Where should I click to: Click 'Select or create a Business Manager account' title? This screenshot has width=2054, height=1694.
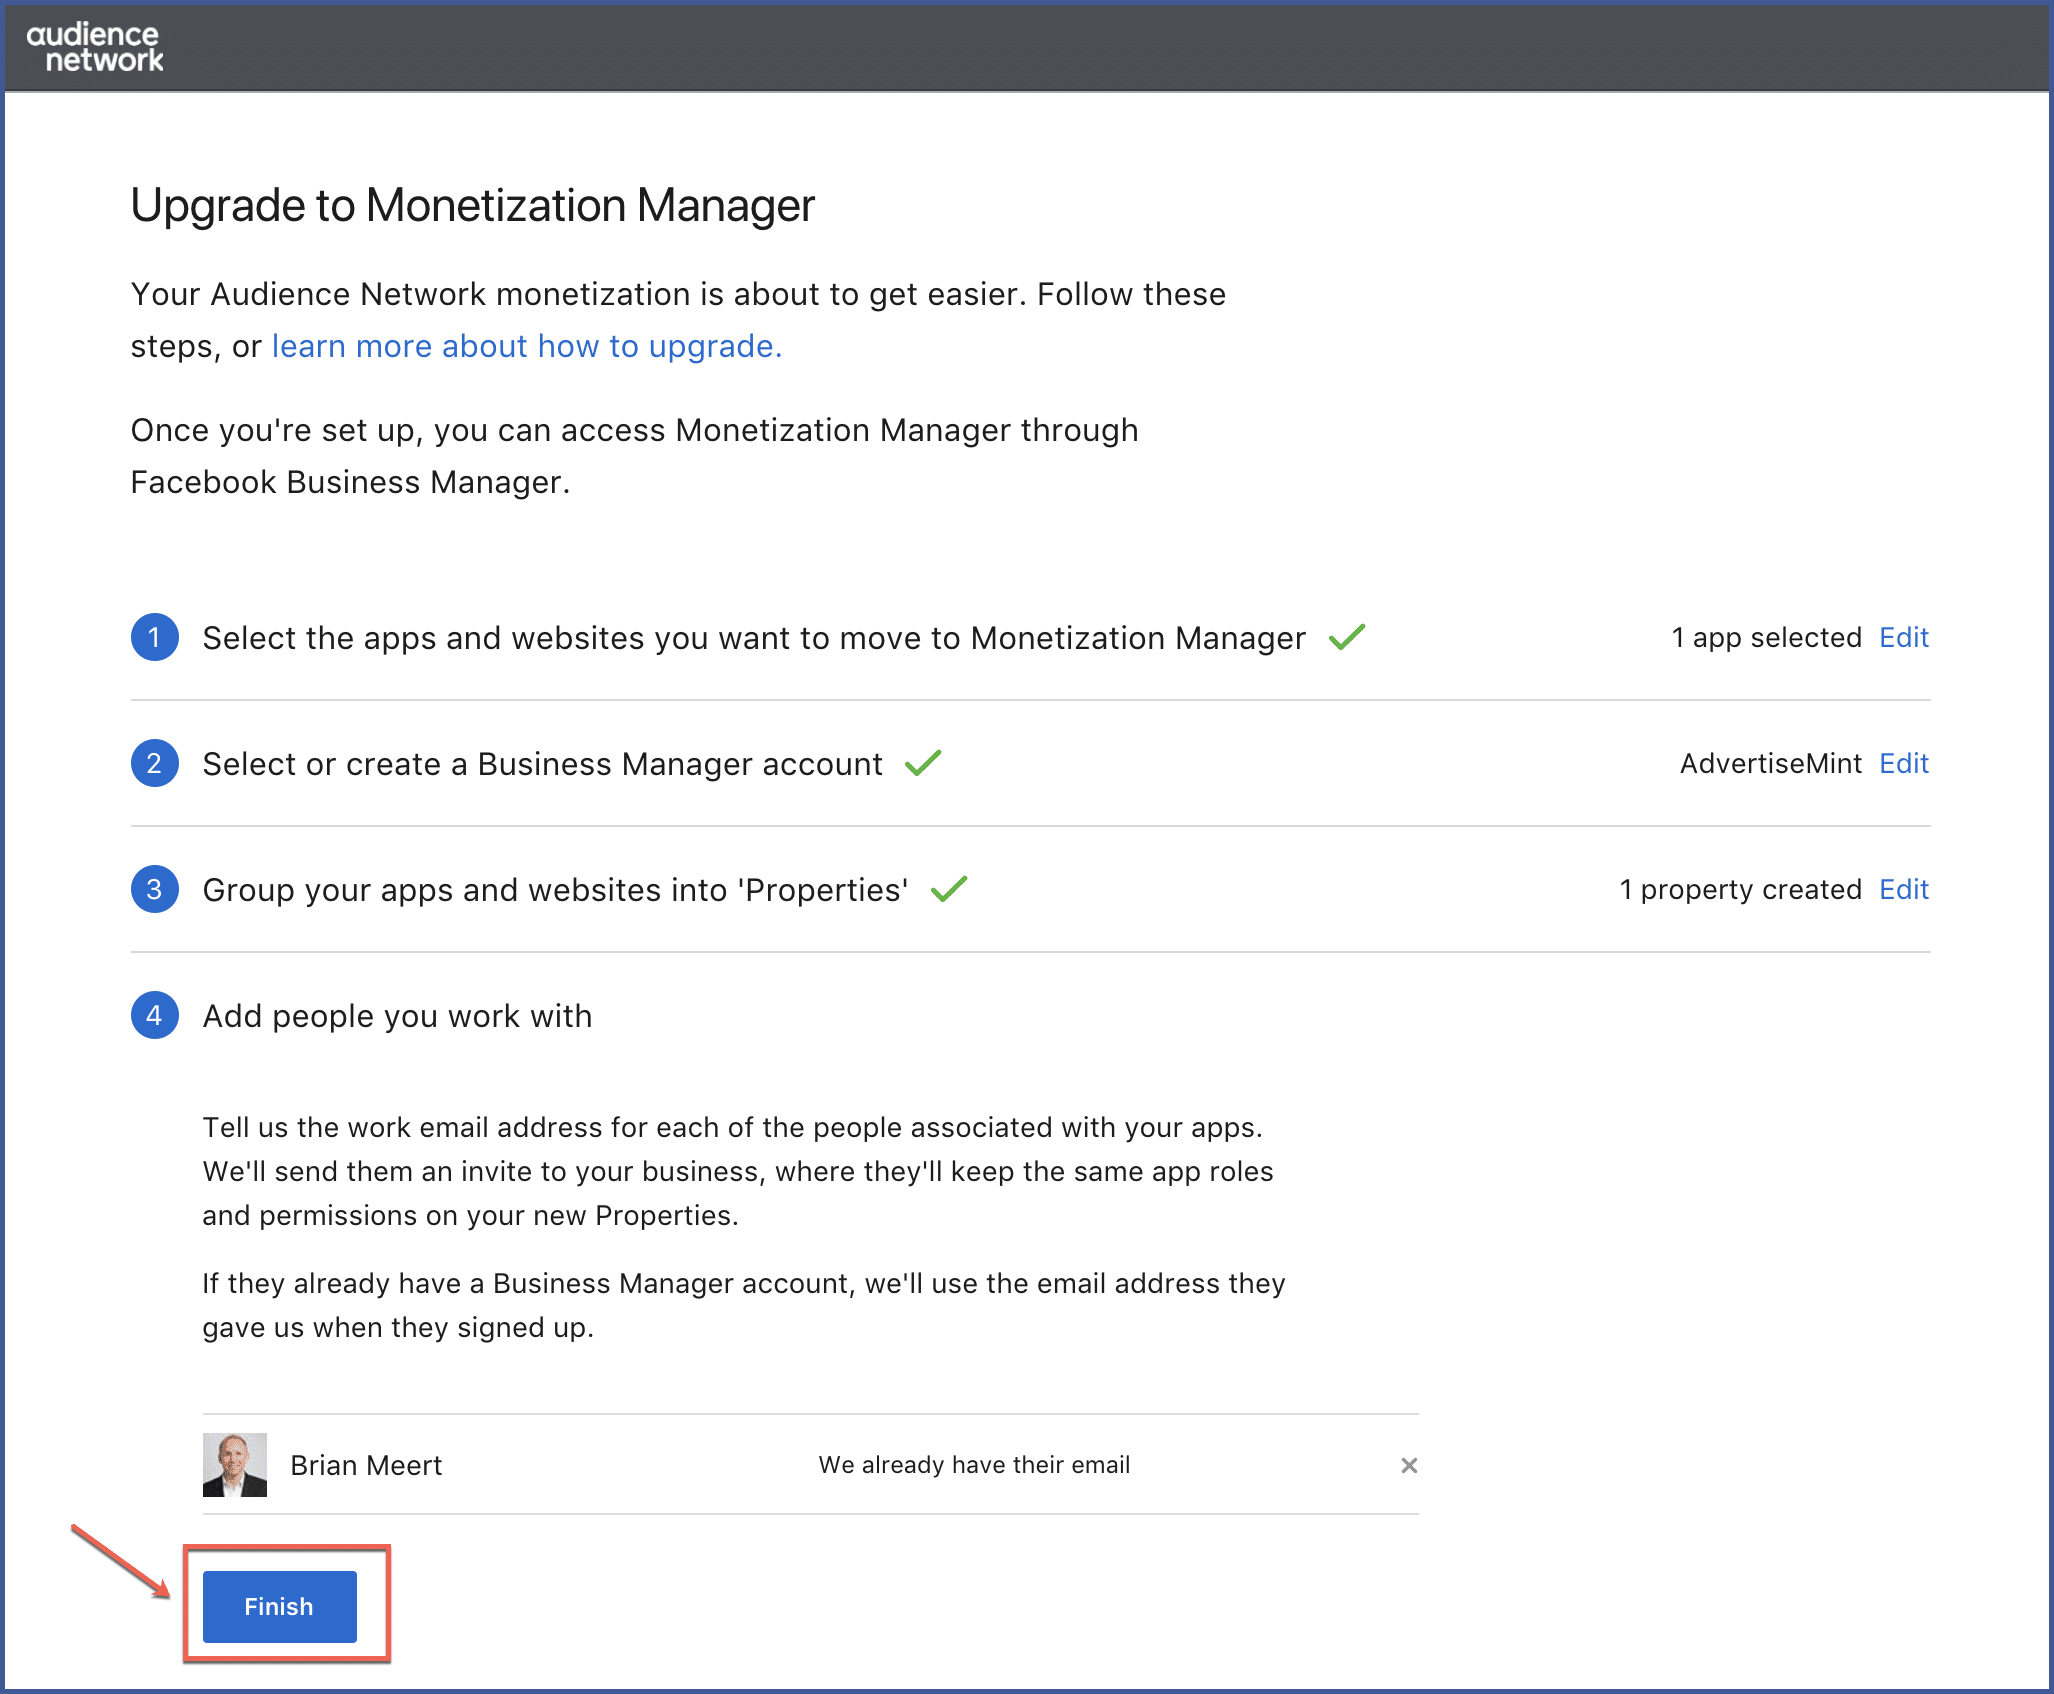coord(543,764)
